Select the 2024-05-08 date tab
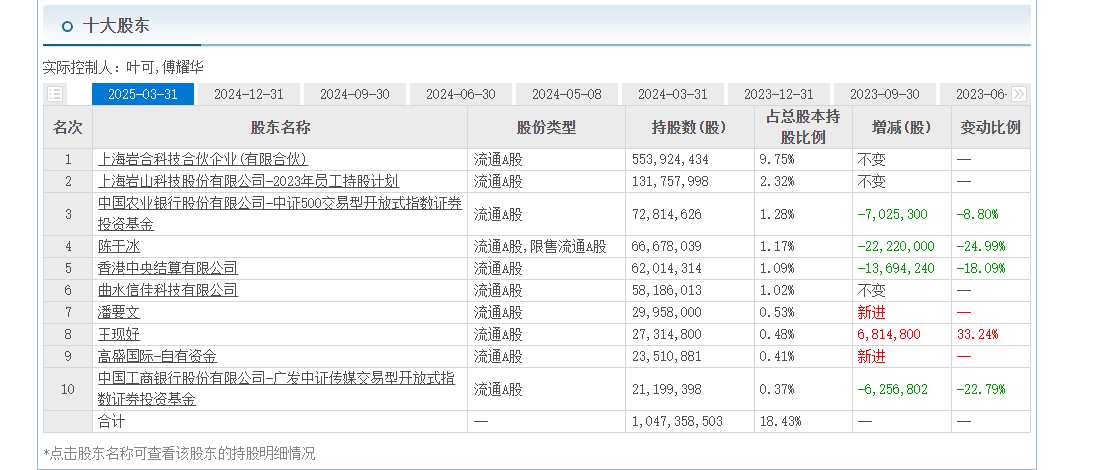The height and width of the screenshot is (470, 1104). (567, 94)
